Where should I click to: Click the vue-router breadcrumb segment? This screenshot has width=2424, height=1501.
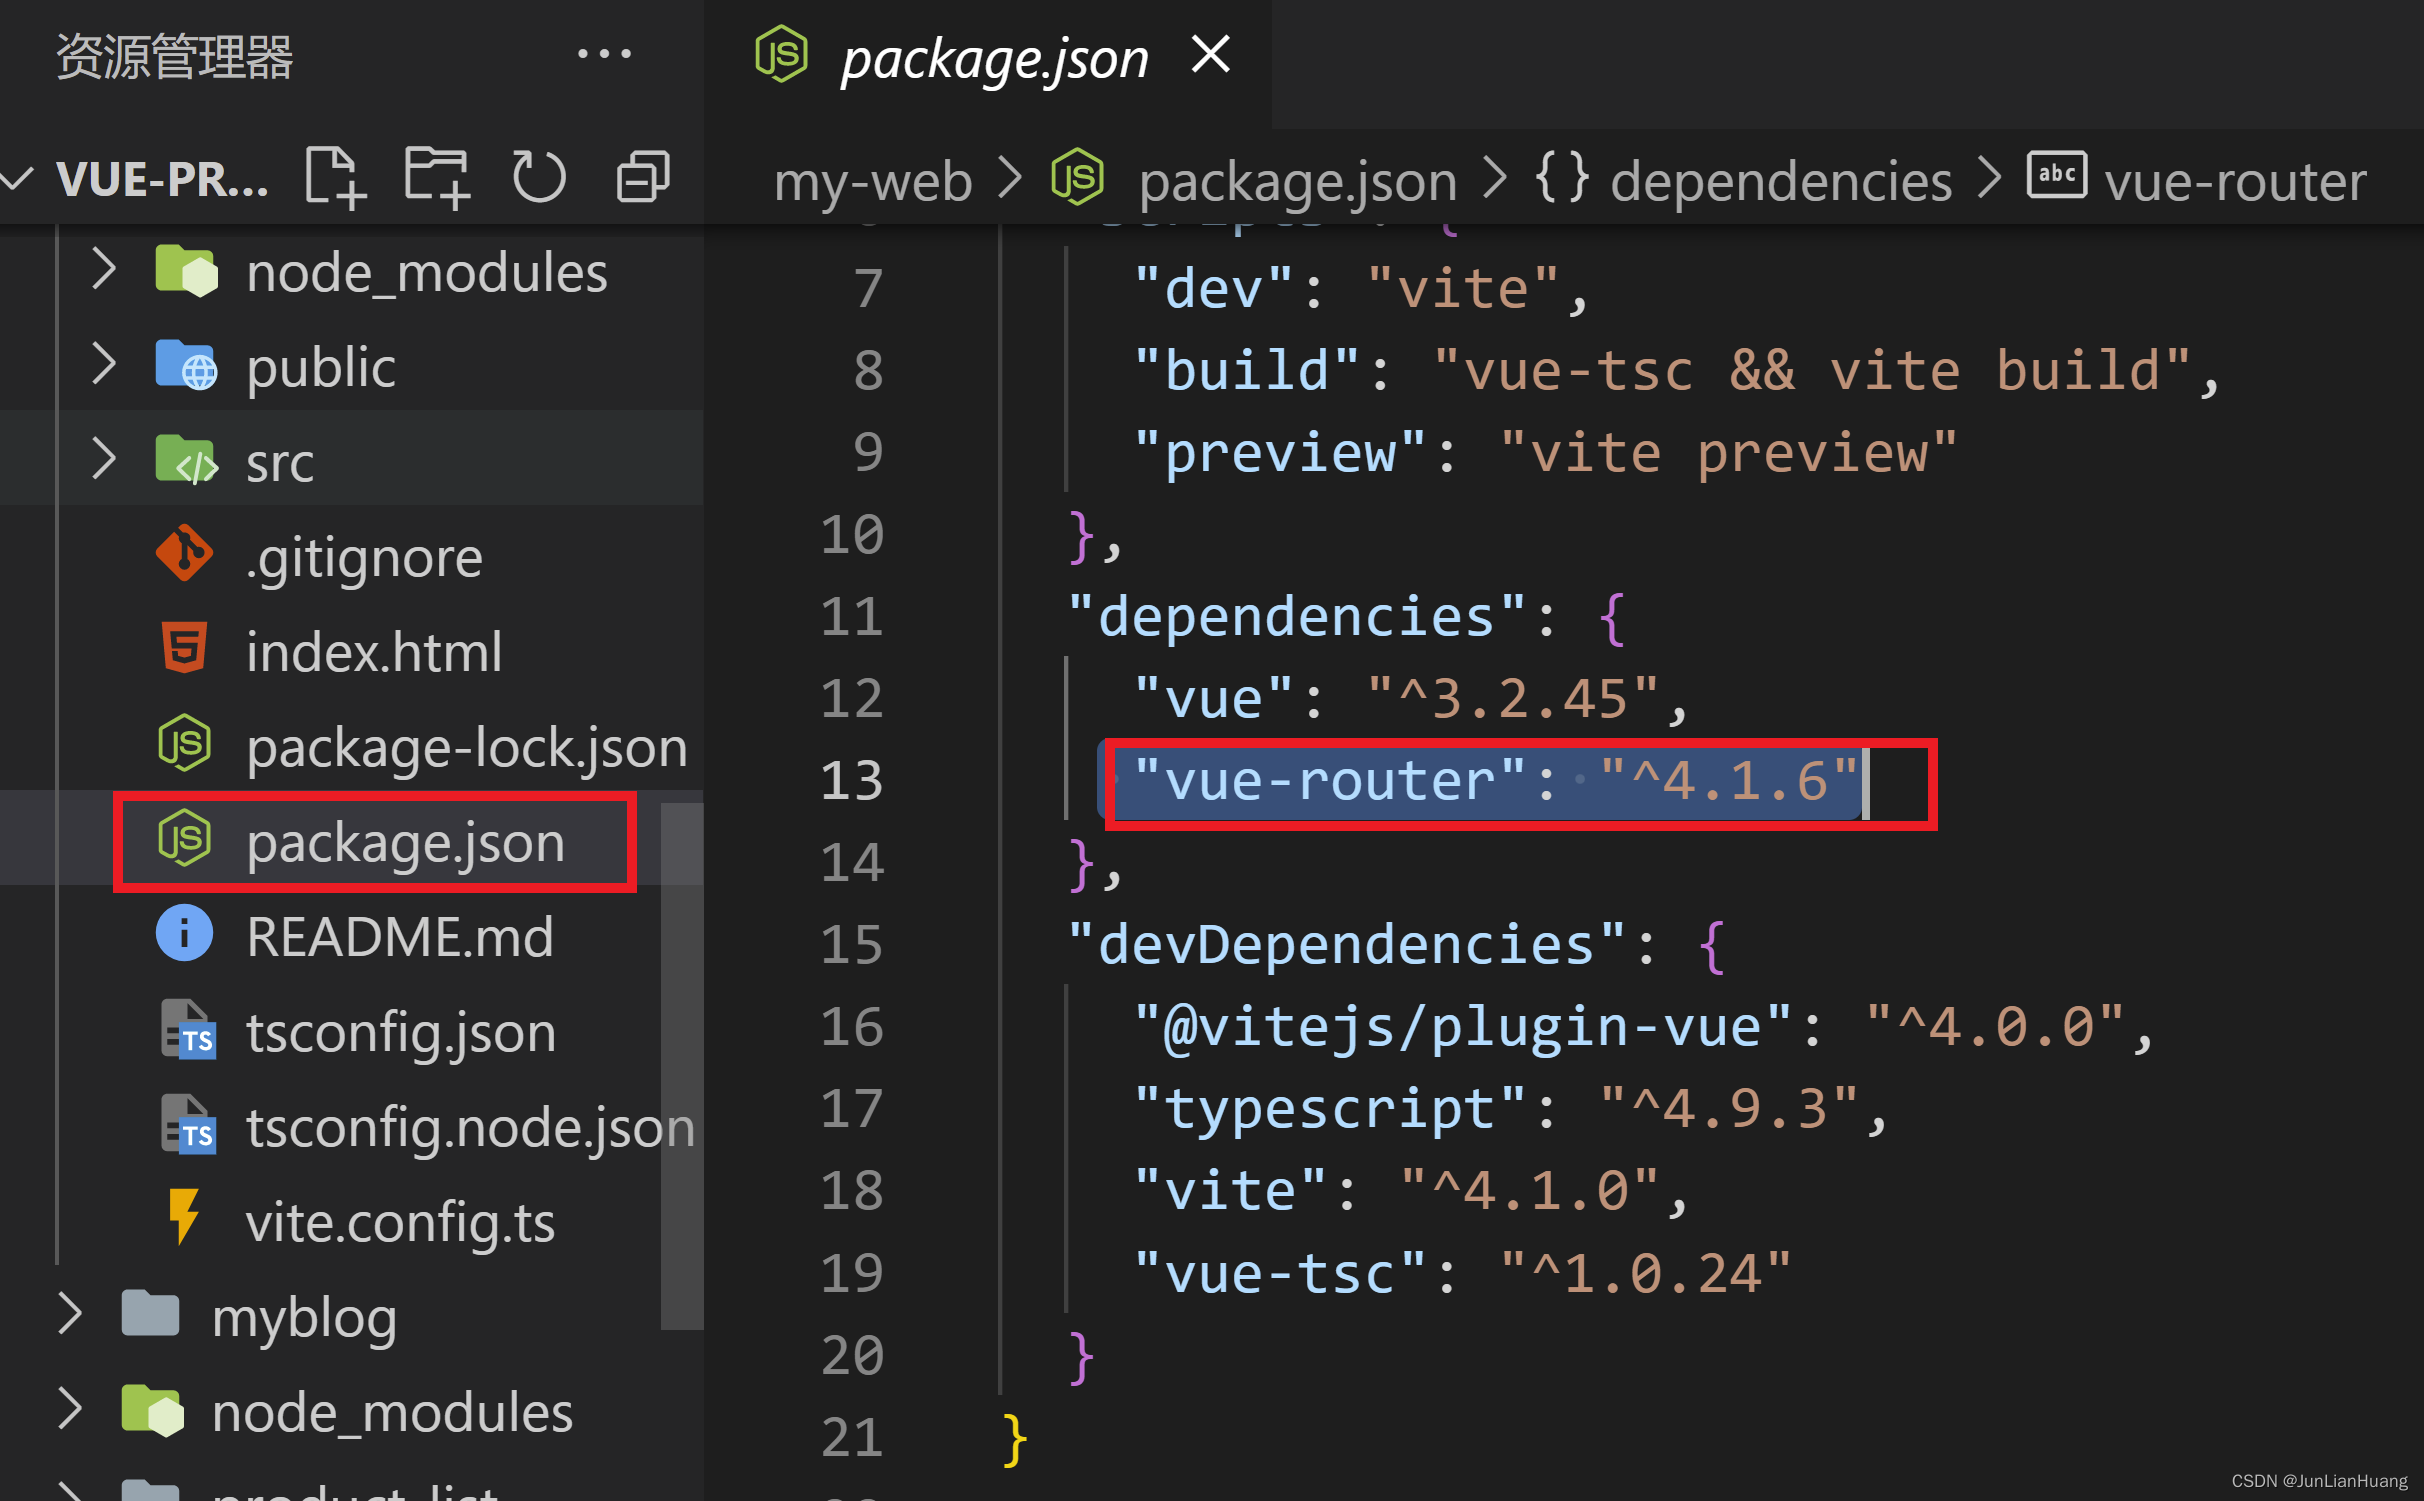[2234, 181]
